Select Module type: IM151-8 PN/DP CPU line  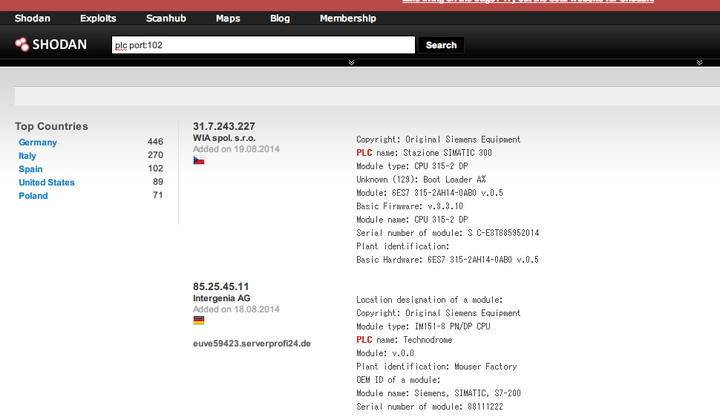pyautogui.click(x=423, y=326)
